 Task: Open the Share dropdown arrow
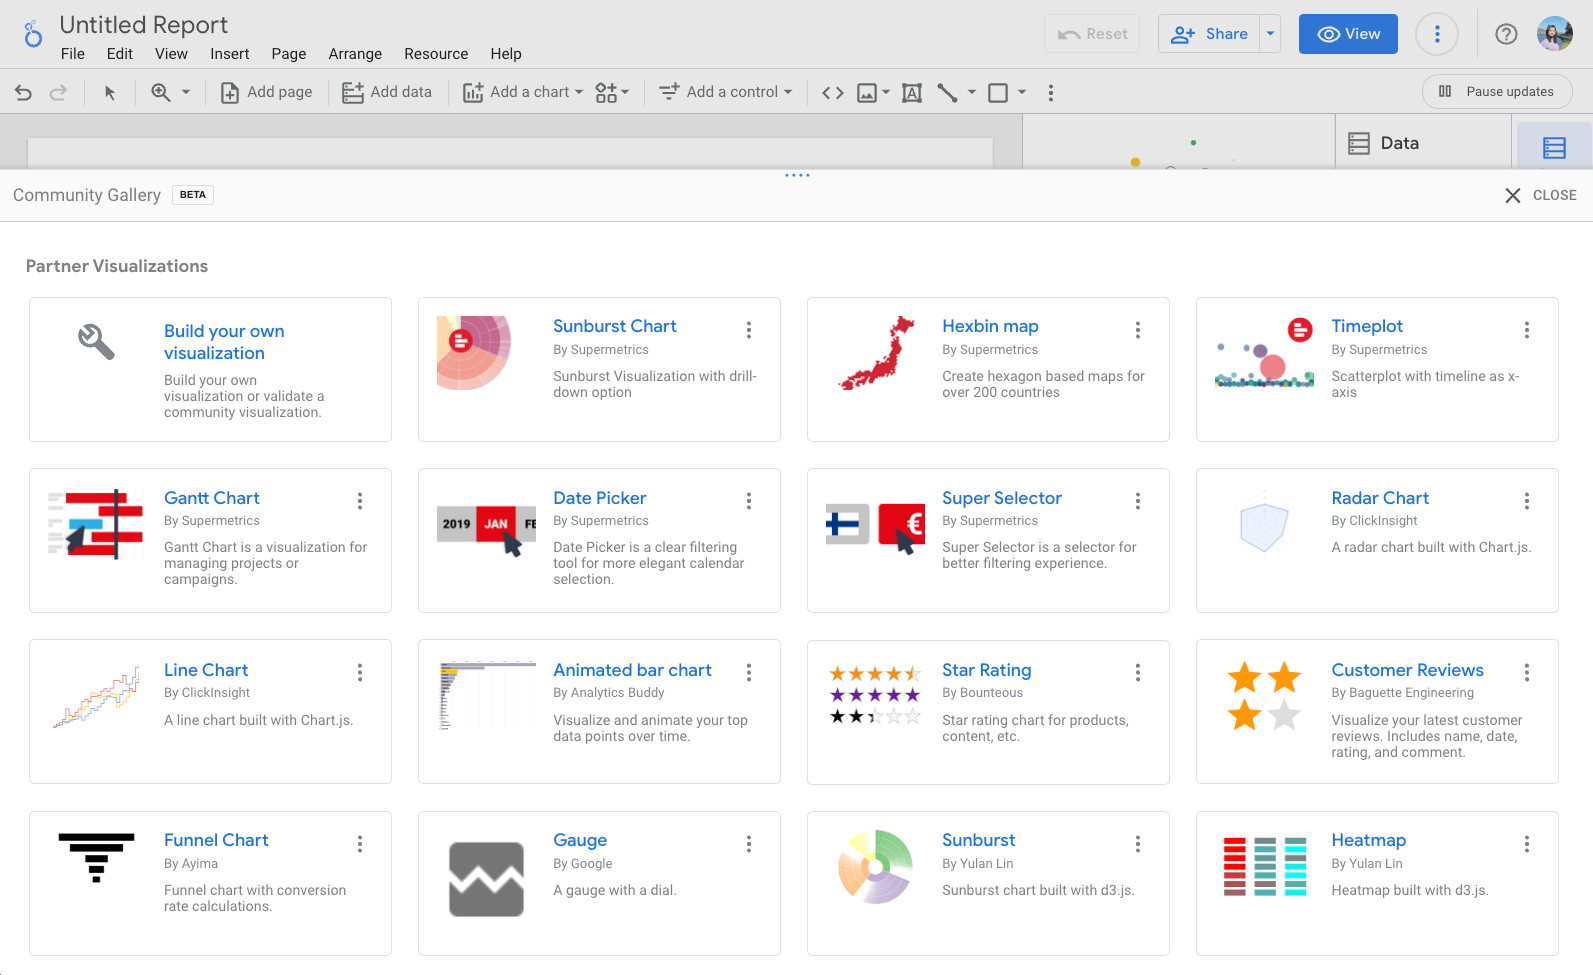click(x=1270, y=34)
